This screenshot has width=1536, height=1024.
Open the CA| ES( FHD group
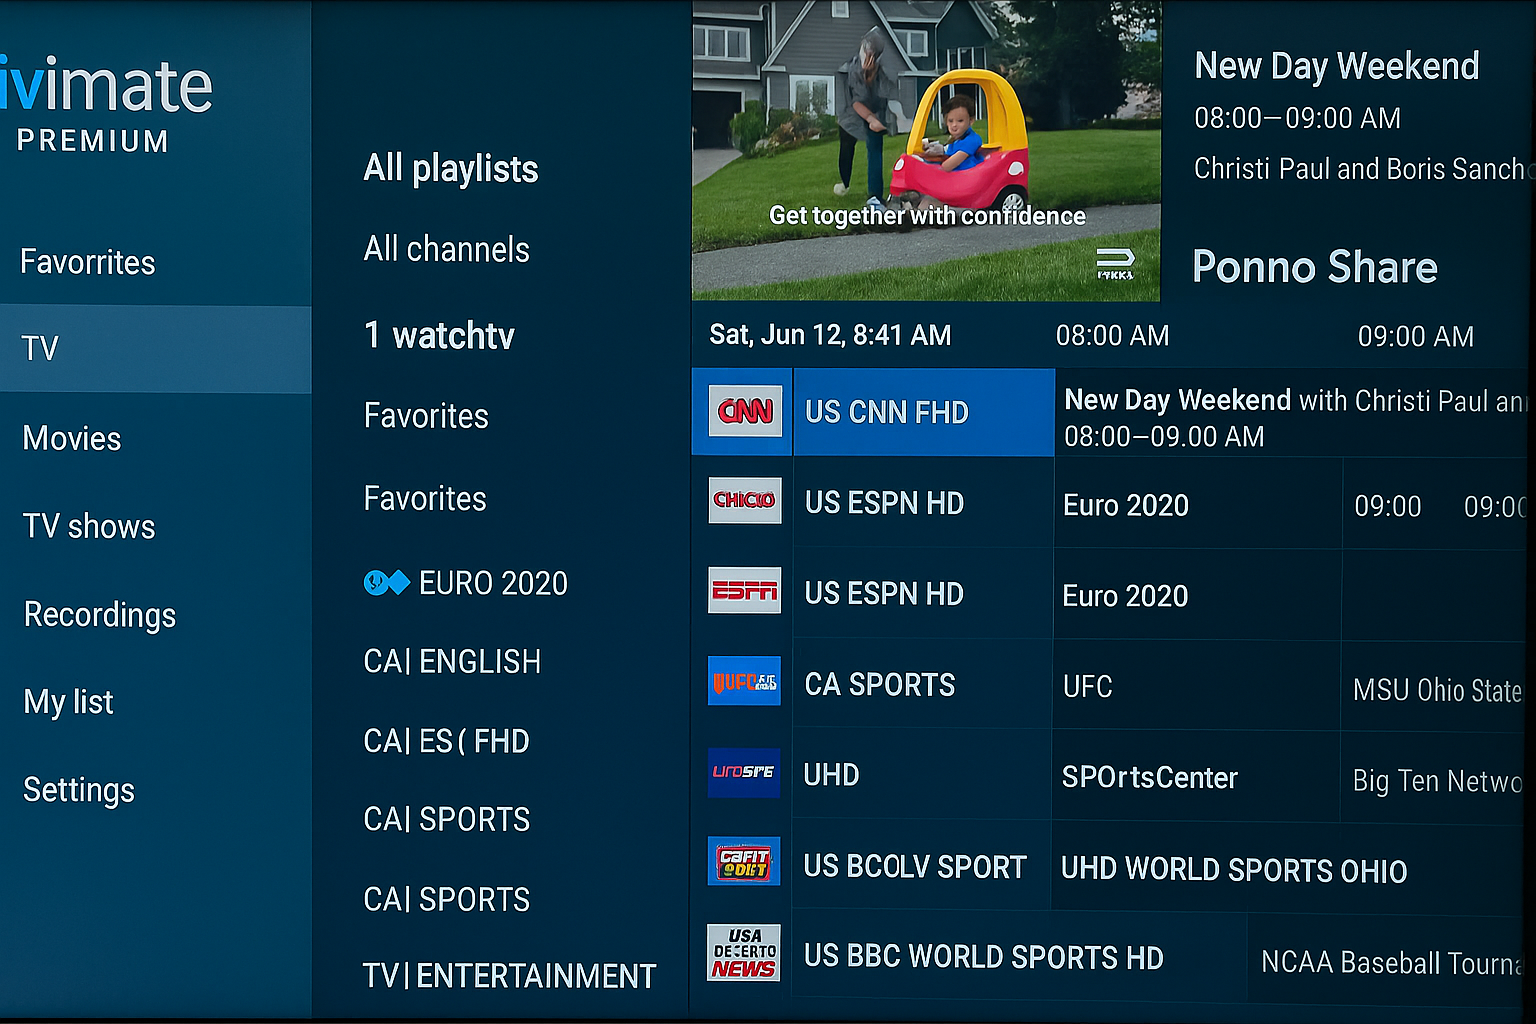pos(446,741)
